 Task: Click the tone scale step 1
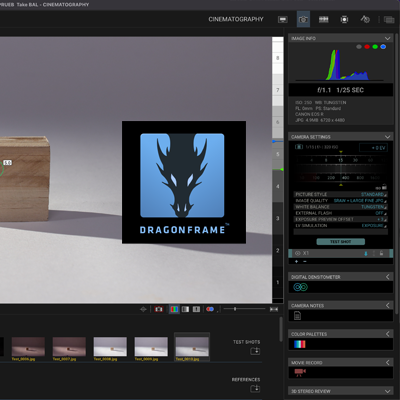278,282
